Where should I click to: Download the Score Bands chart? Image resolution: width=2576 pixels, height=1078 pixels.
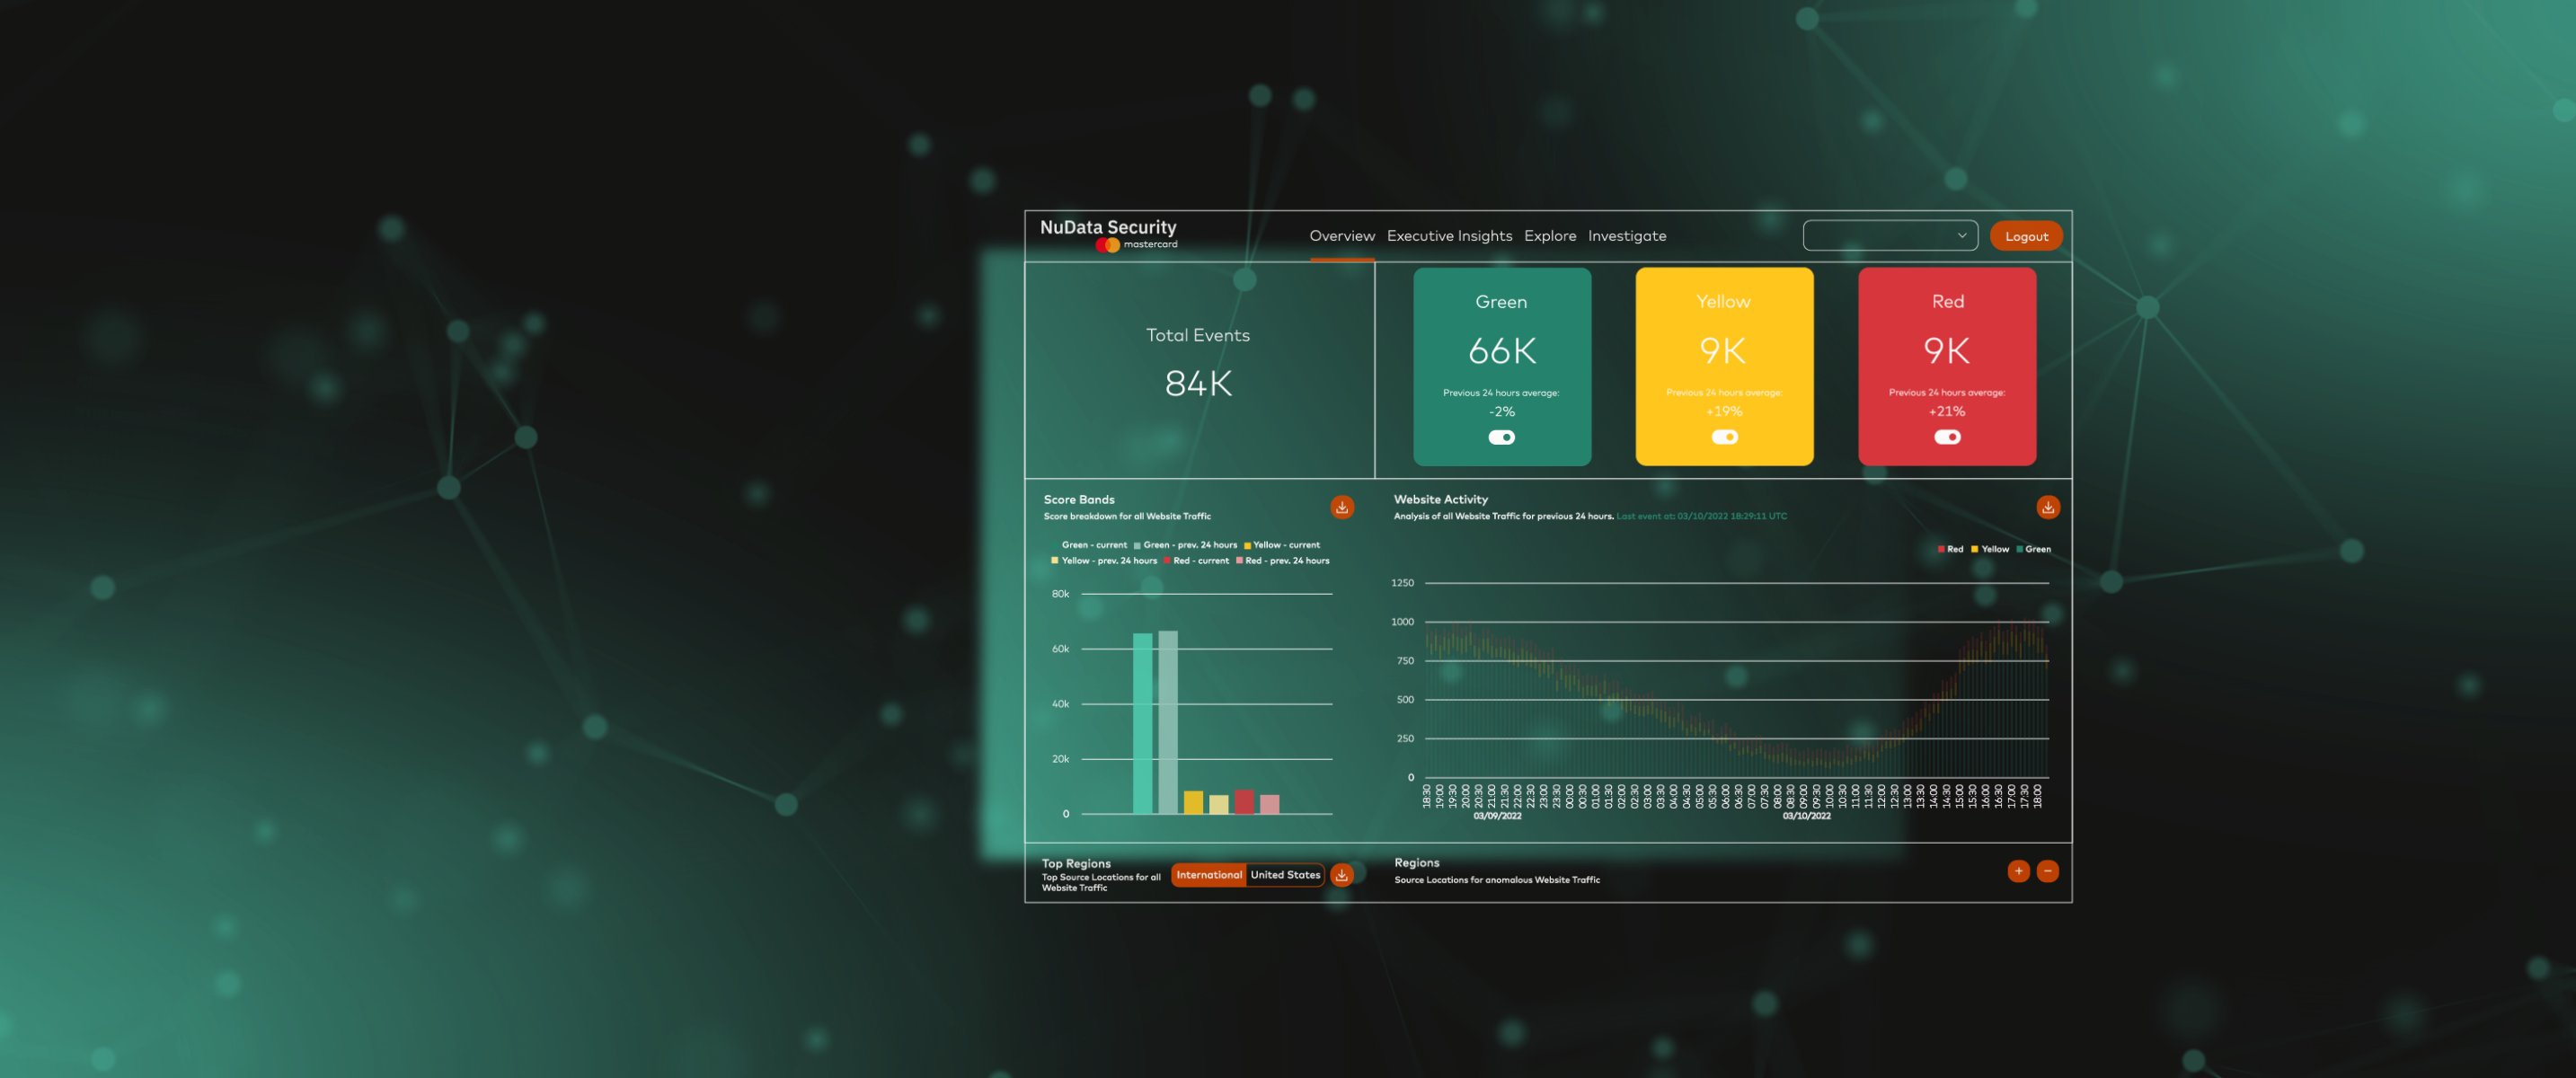click(x=1342, y=507)
